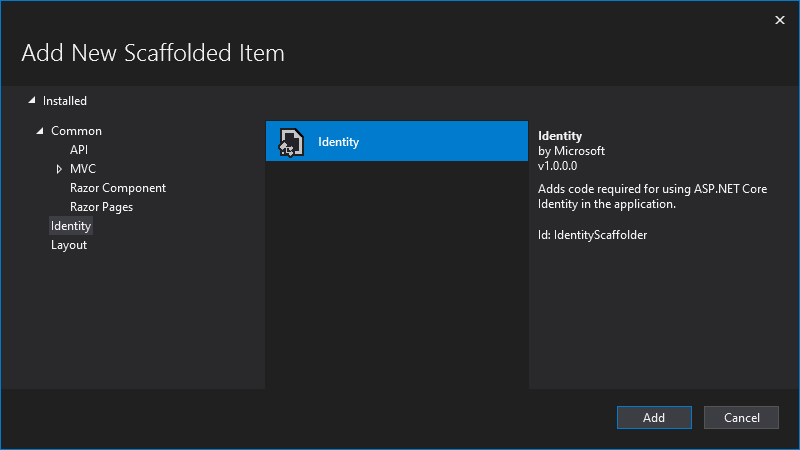Image resolution: width=800 pixels, height=450 pixels.
Task: Close the Add New Scaffolded Item dialog
Action: pos(780,20)
